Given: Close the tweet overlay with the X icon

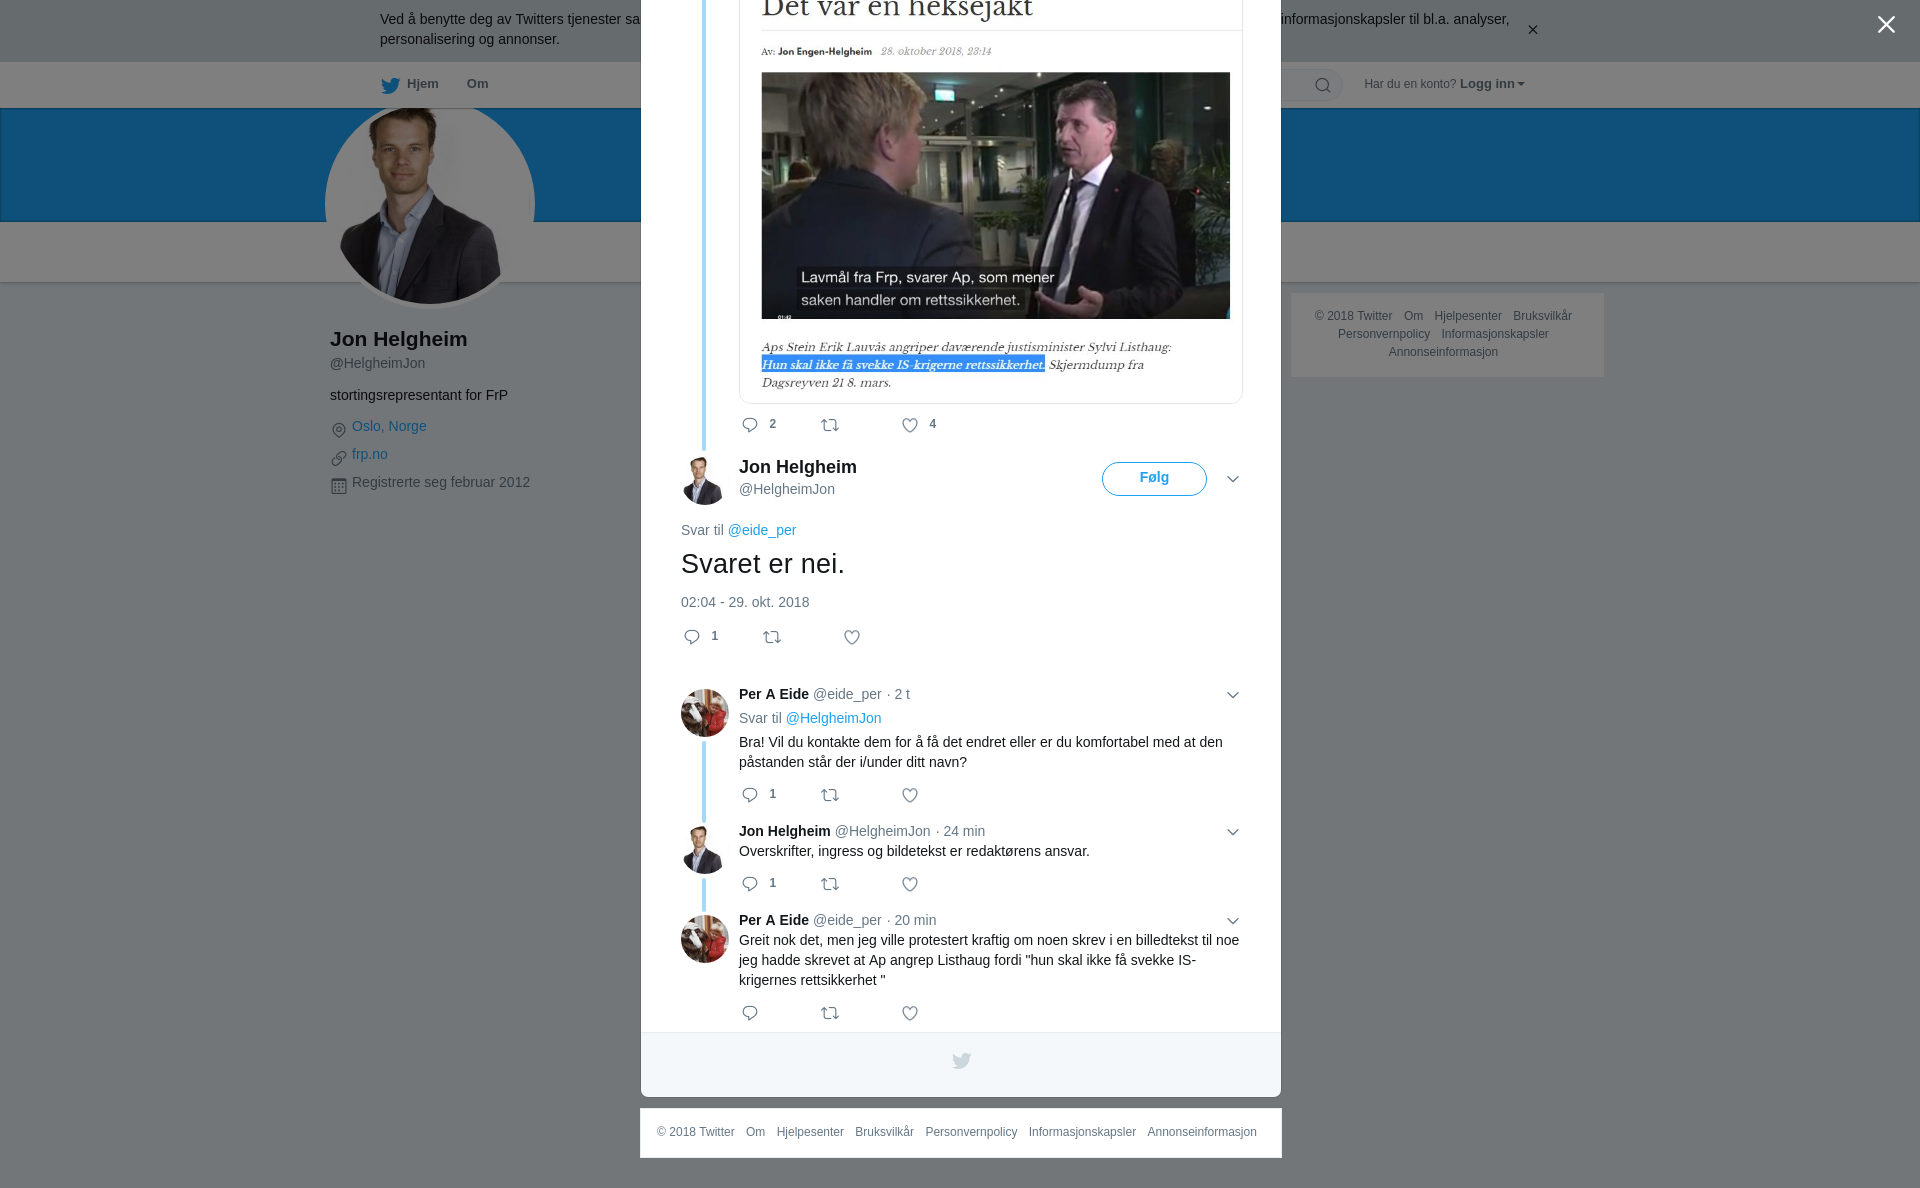Looking at the screenshot, I should (1886, 25).
